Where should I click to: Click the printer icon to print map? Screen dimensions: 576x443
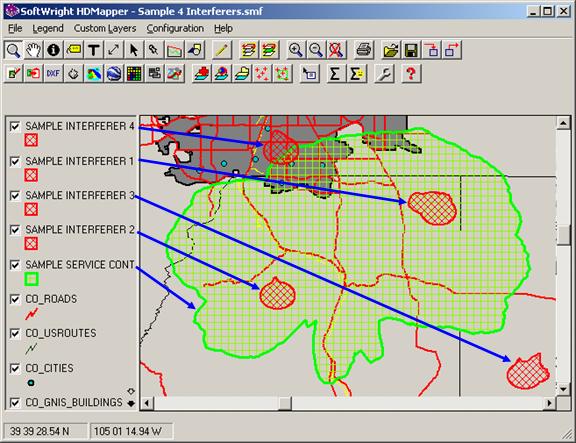point(364,50)
